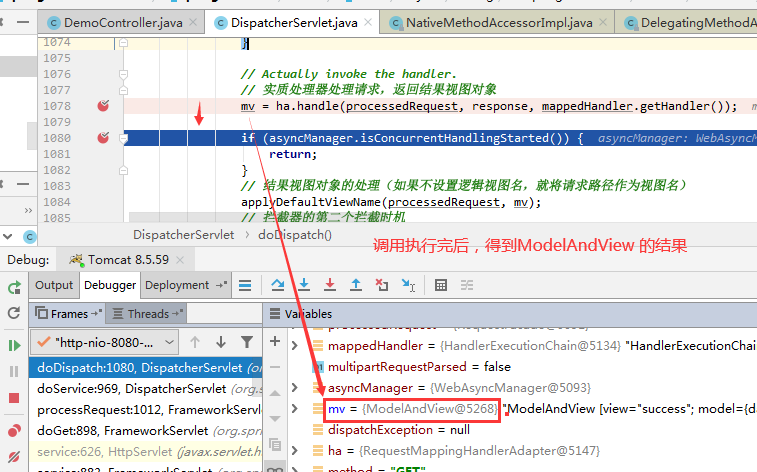Close the DispatcherServlet.java tab

(368, 22)
